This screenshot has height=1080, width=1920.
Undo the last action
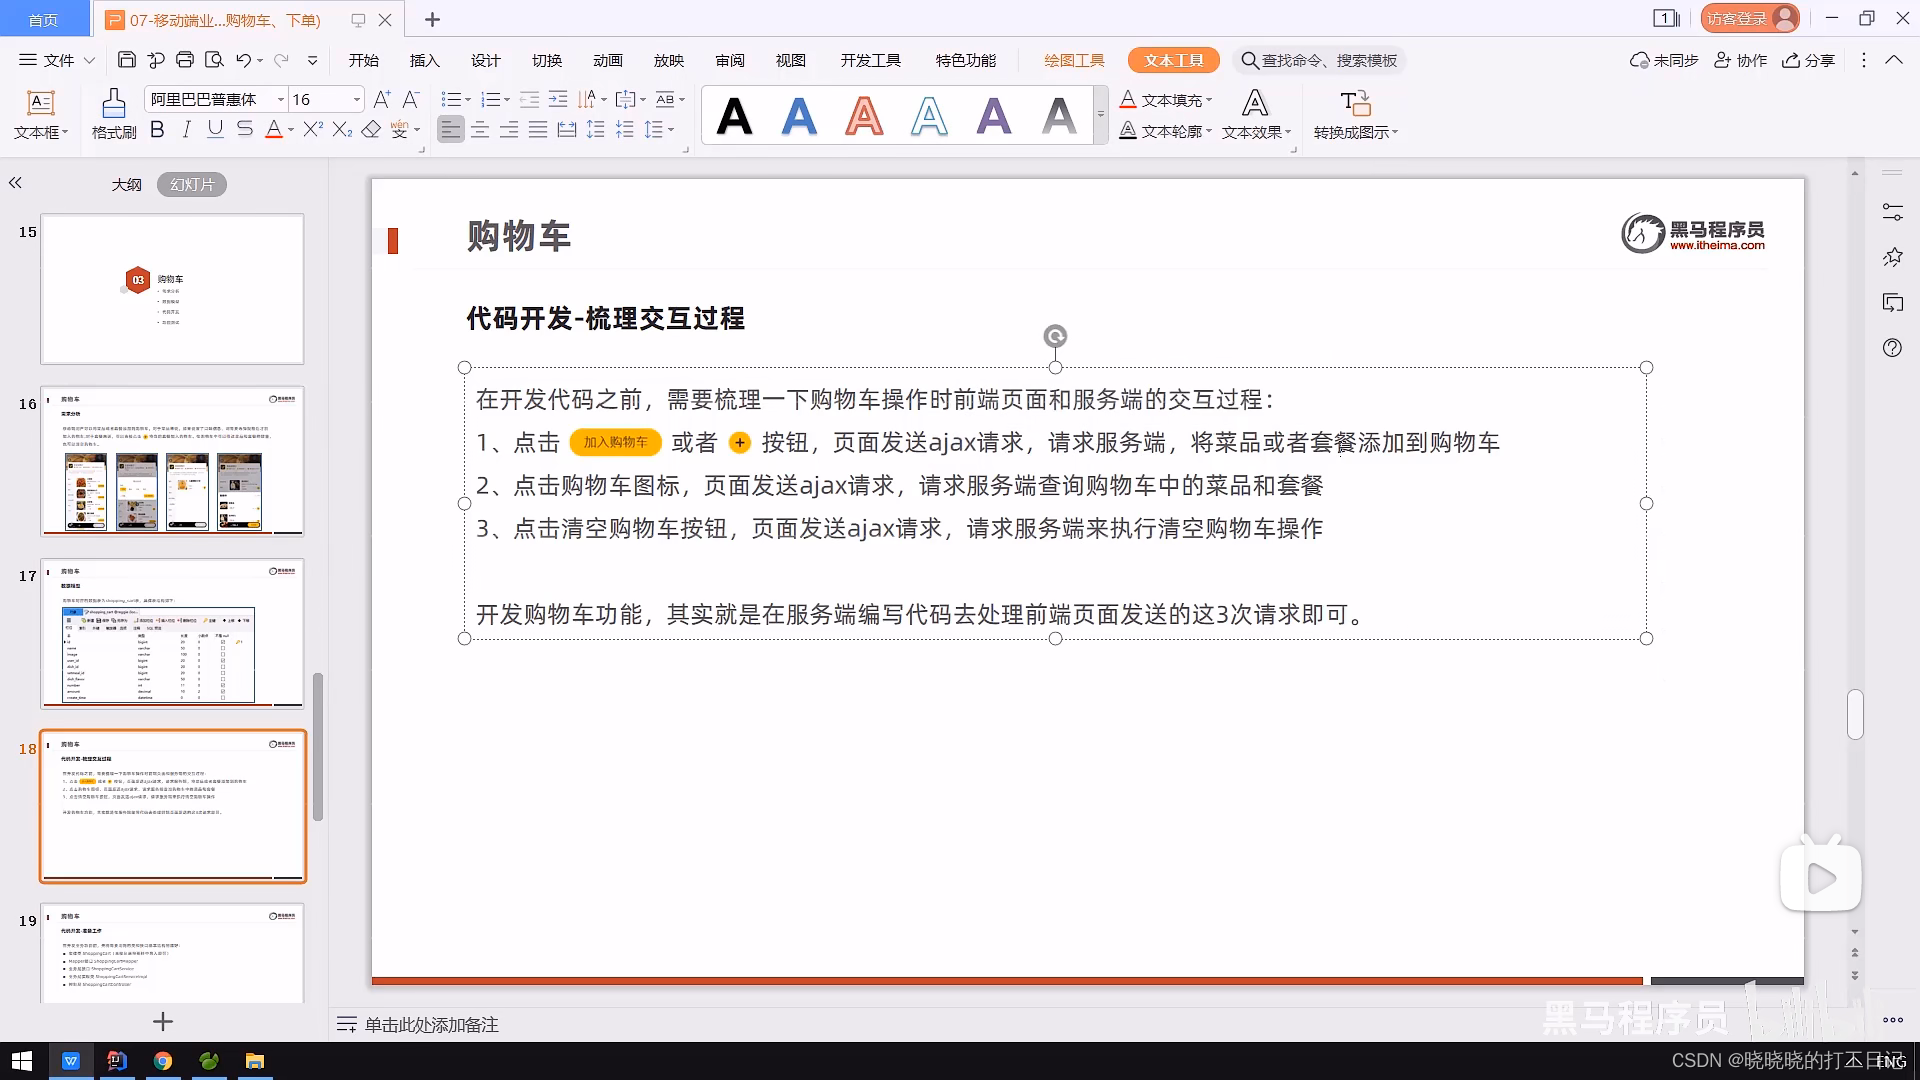(x=243, y=60)
